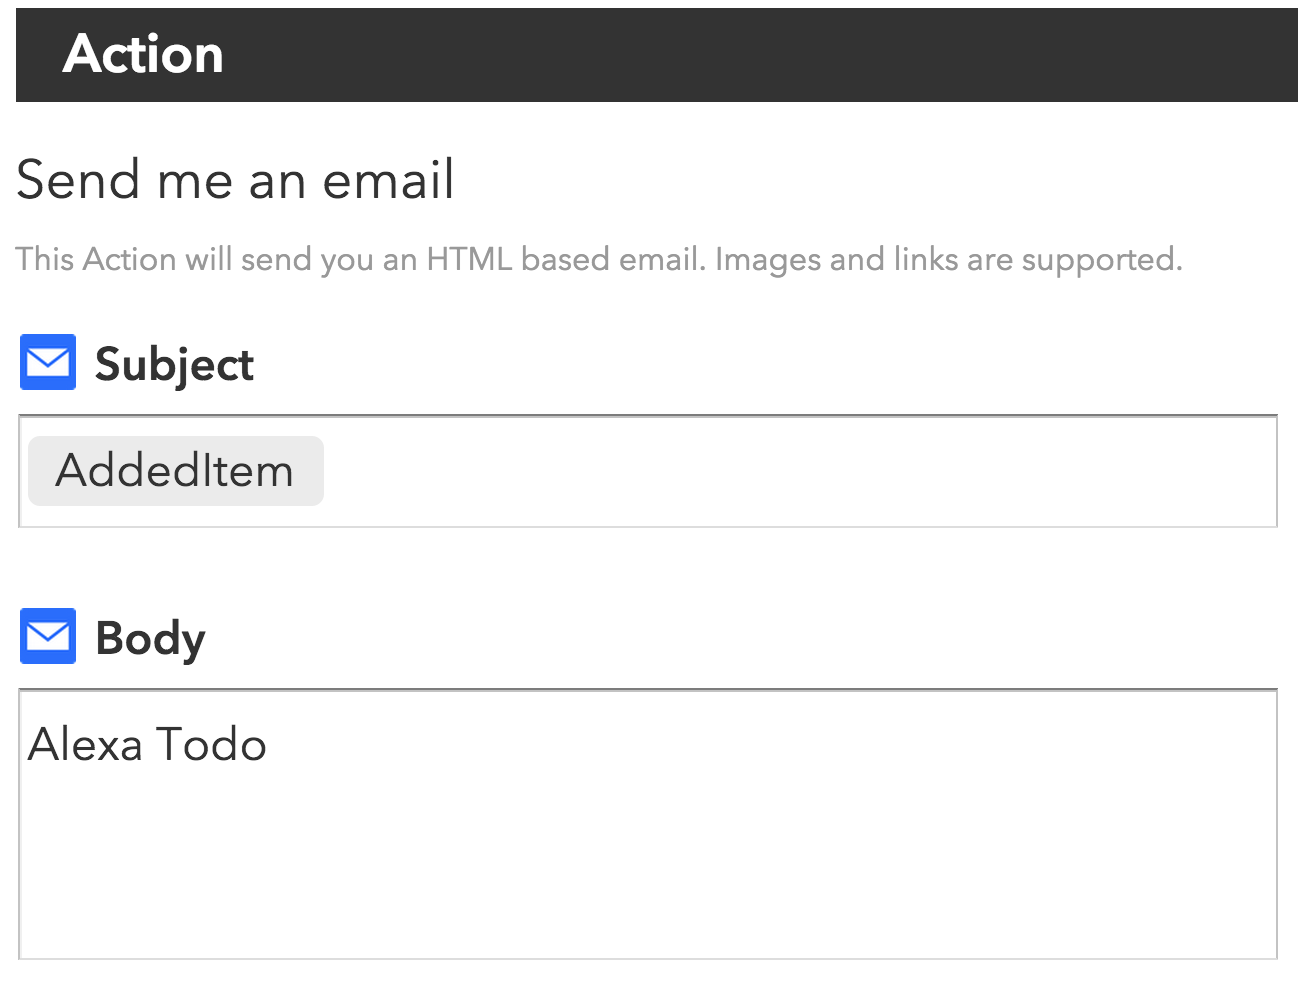The width and height of the screenshot is (1298, 996).
Task: Click the envelope icon beside Subject
Action: click(x=48, y=362)
